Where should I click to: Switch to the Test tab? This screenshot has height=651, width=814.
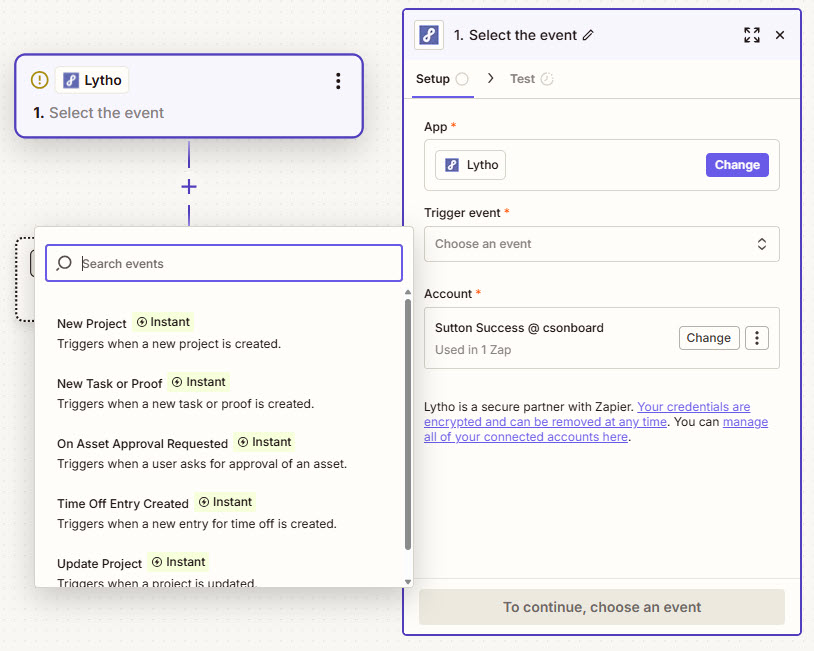532,79
